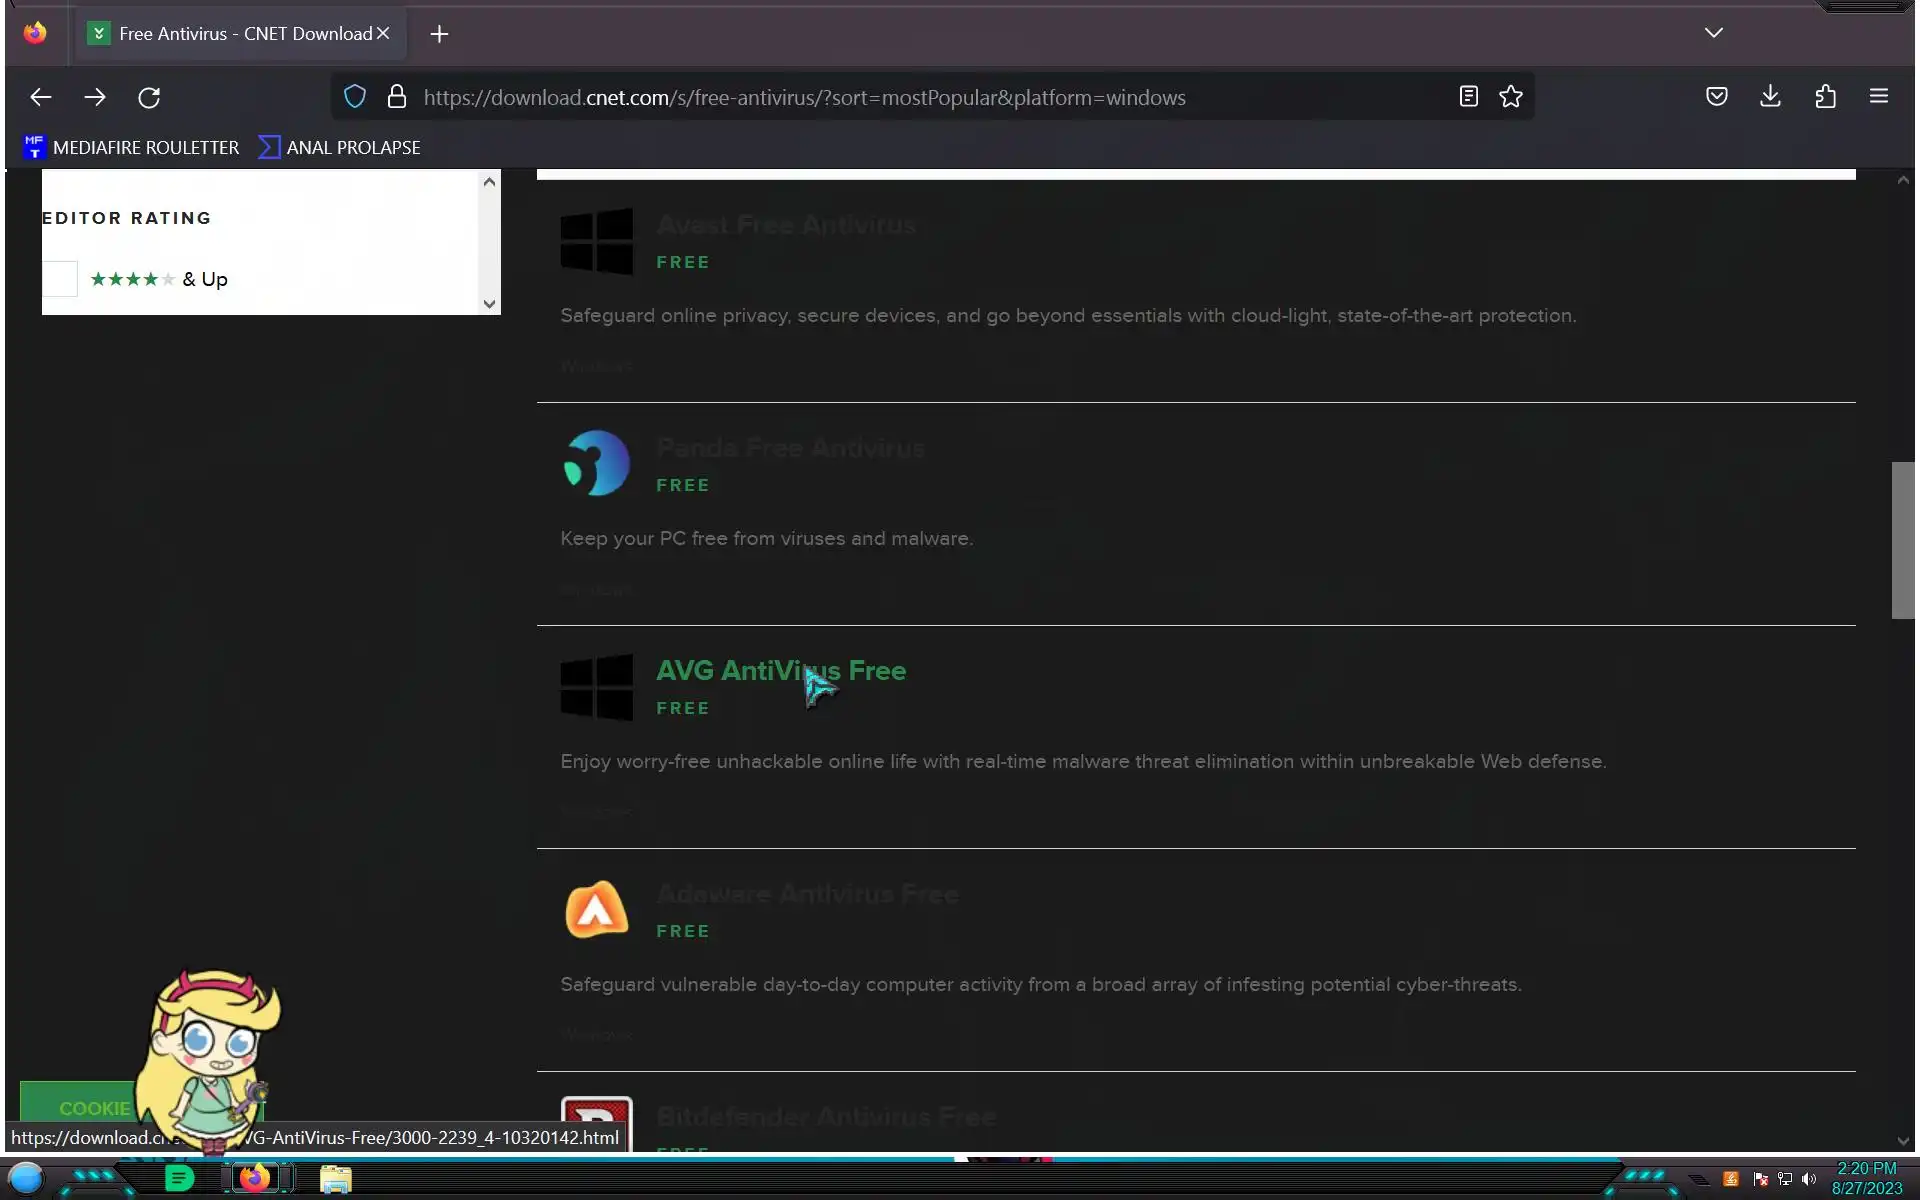Save page to Pocket

(x=1716, y=97)
